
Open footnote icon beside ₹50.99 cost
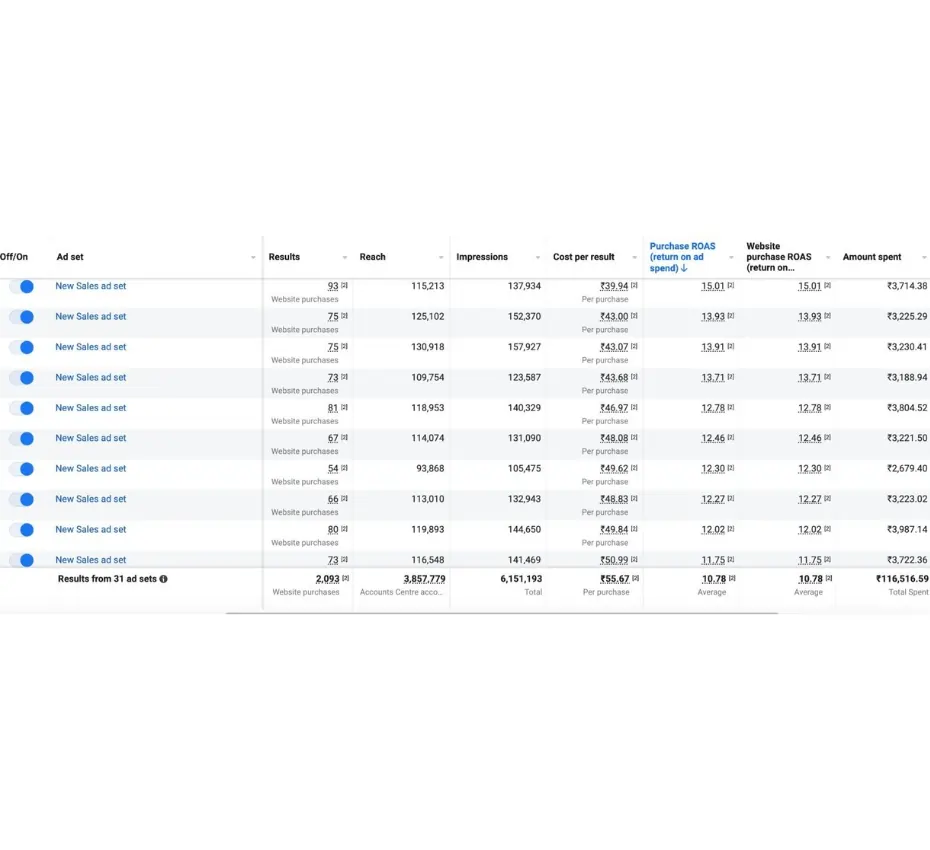[634, 559]
